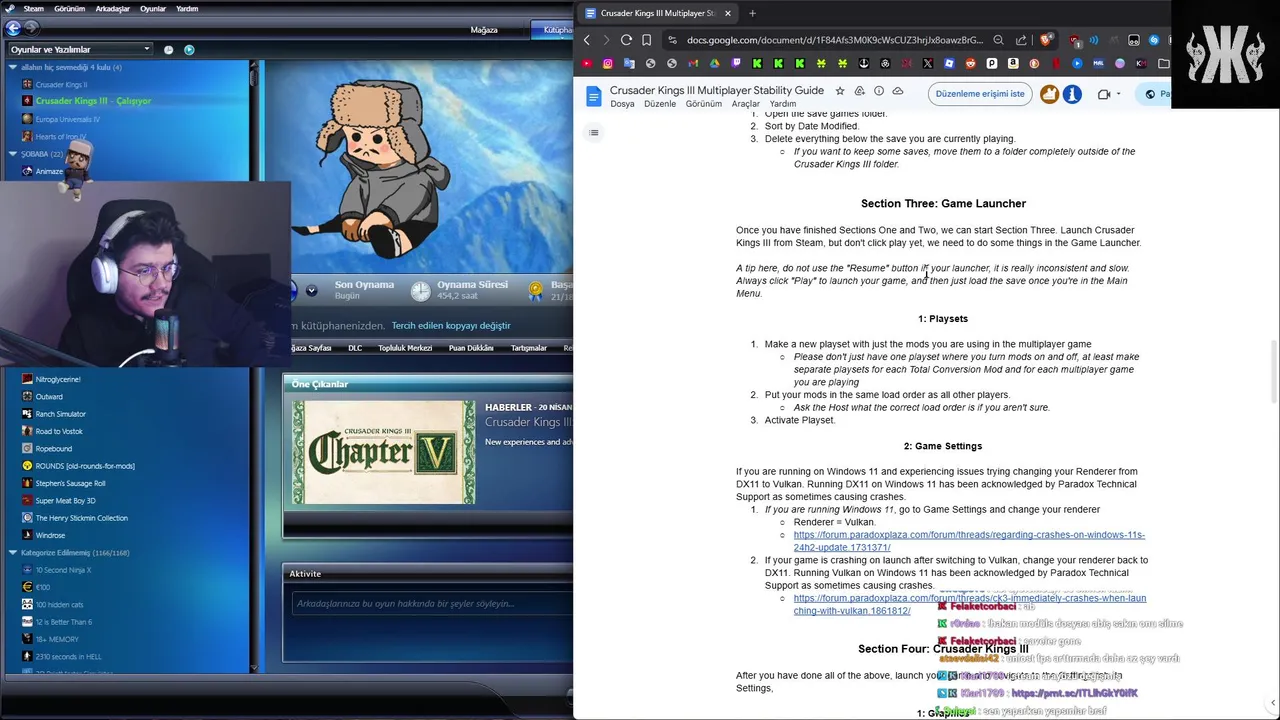Image resolution: width=1280 pixels, height=720 pixels.
Task: Open the Brave Shields lion icon
Action: [x=1046, y=40]
